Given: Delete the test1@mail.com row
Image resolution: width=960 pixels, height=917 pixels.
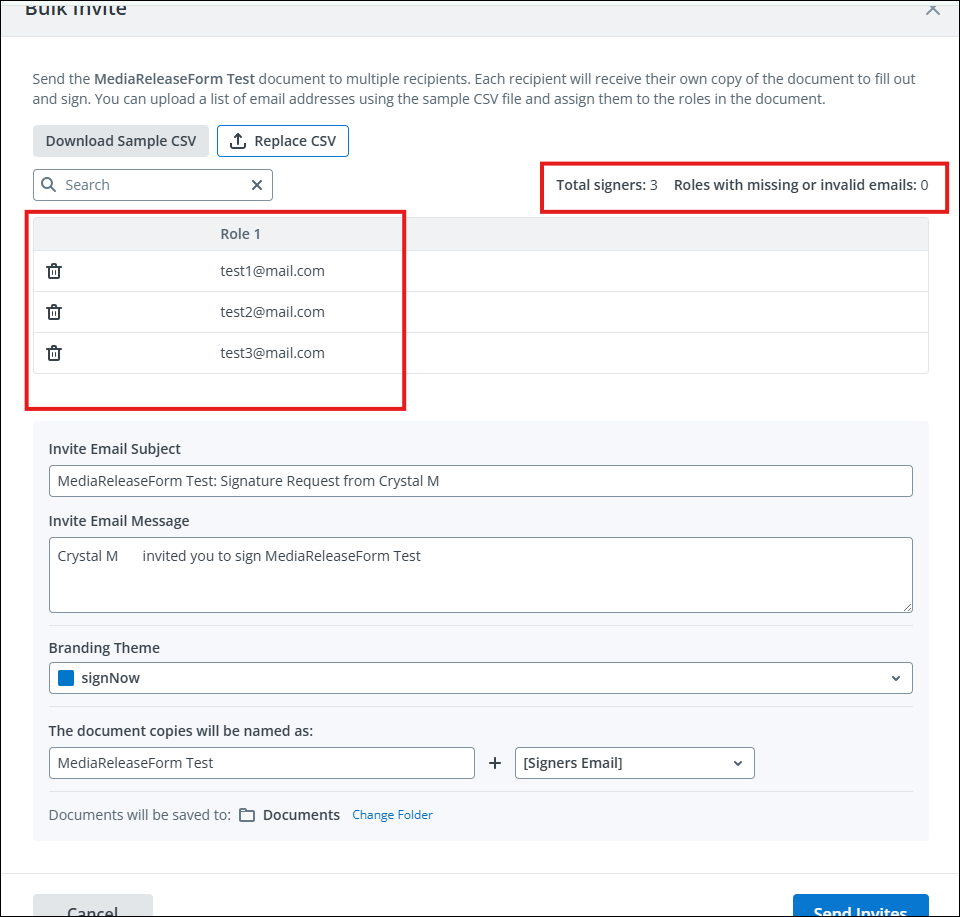Looking at the screenshot, I should pos(54,271).
